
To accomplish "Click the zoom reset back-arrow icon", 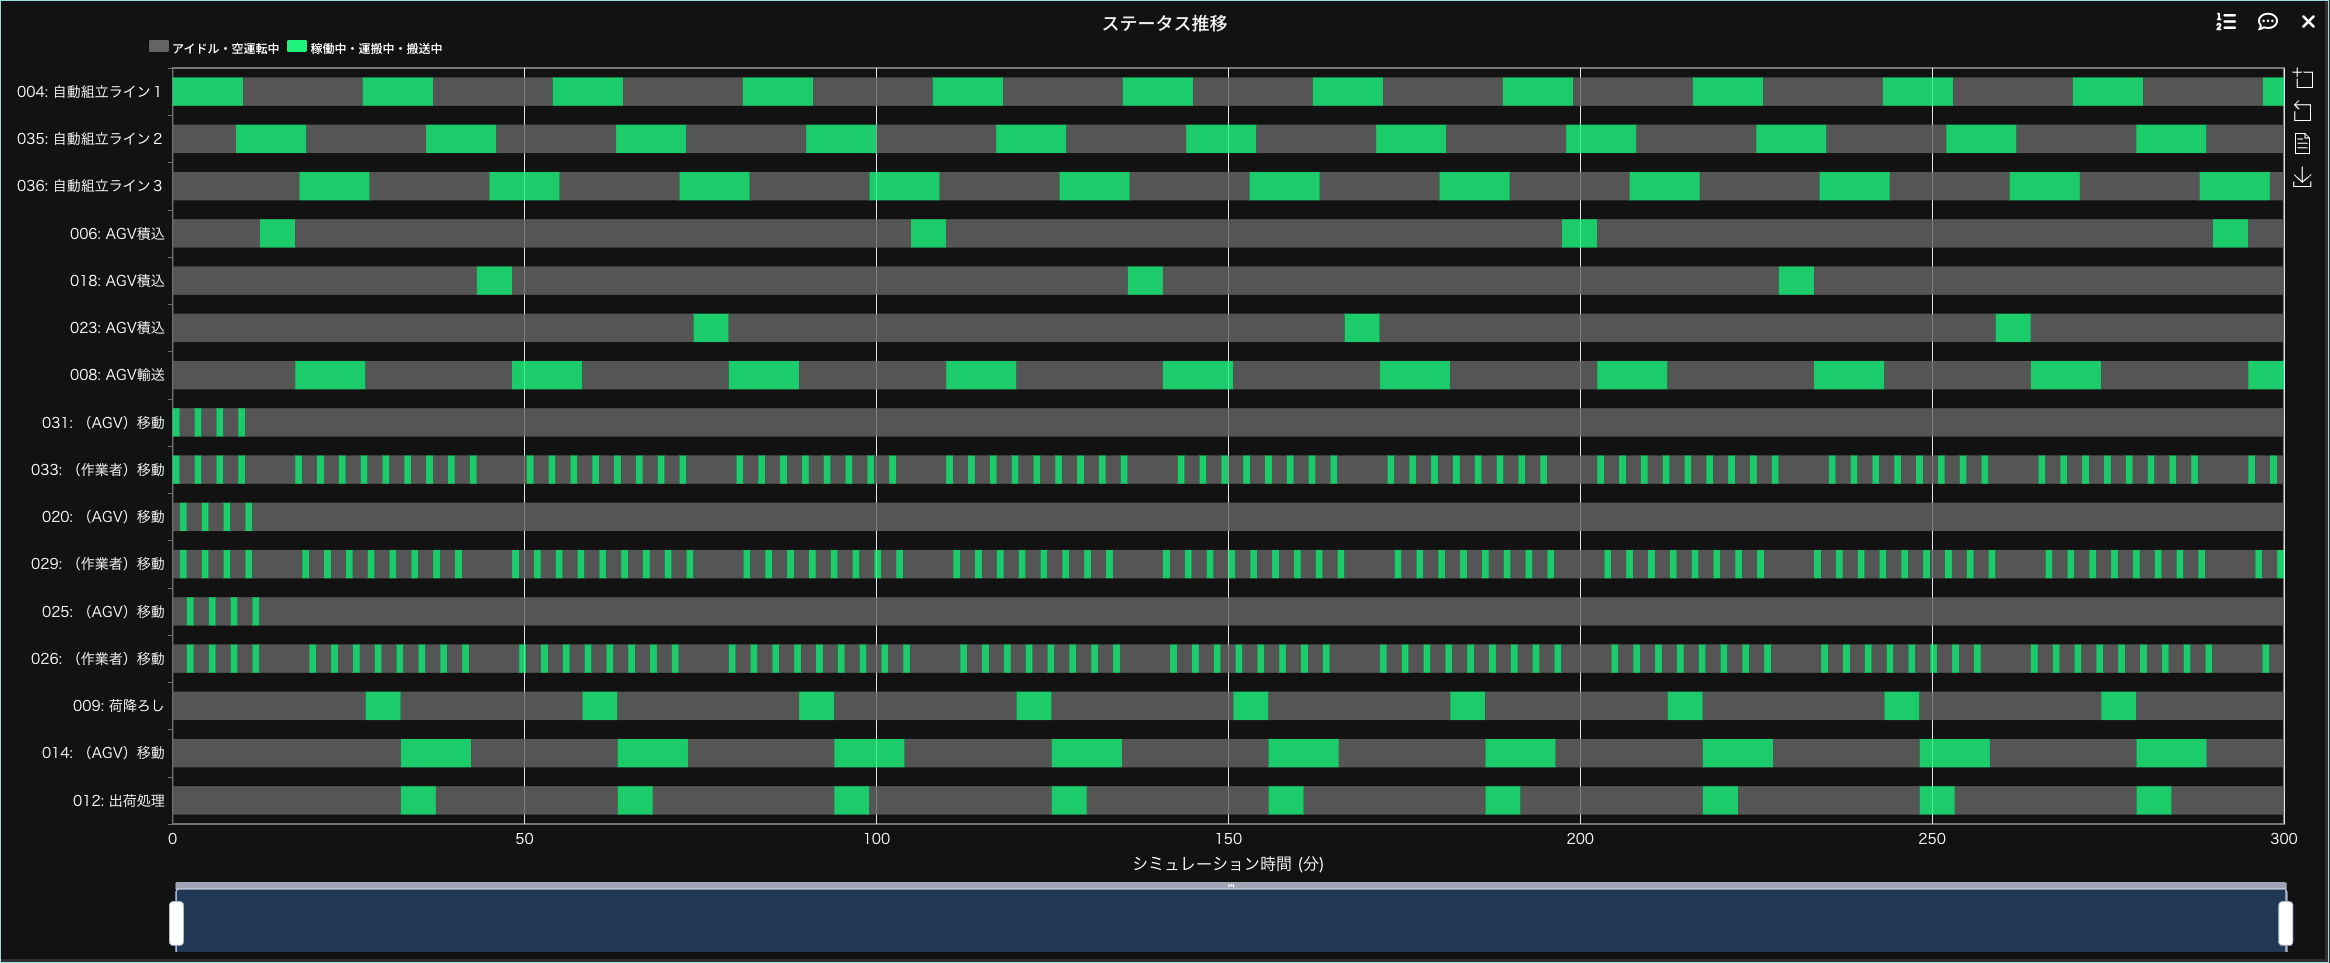I will pos(2303,111).
